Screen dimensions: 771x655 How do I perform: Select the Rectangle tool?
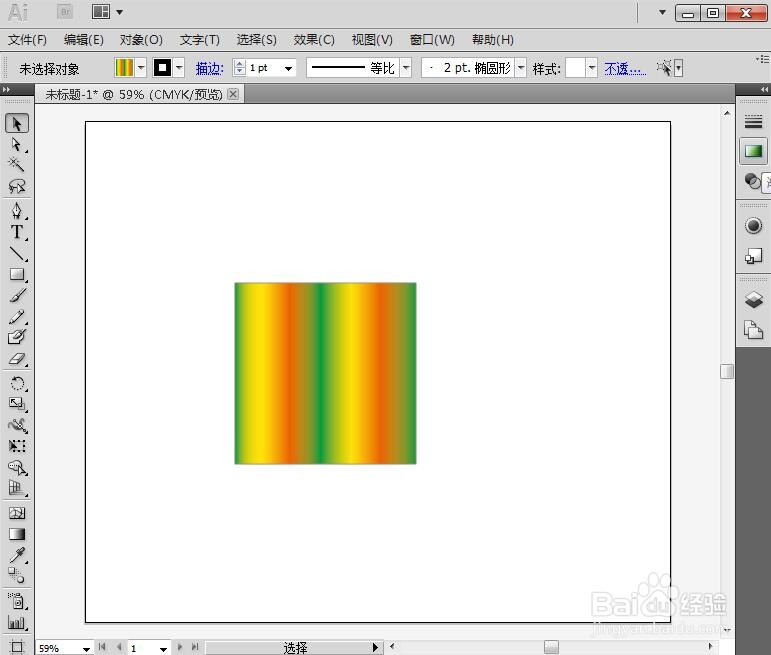click(17, 274)
